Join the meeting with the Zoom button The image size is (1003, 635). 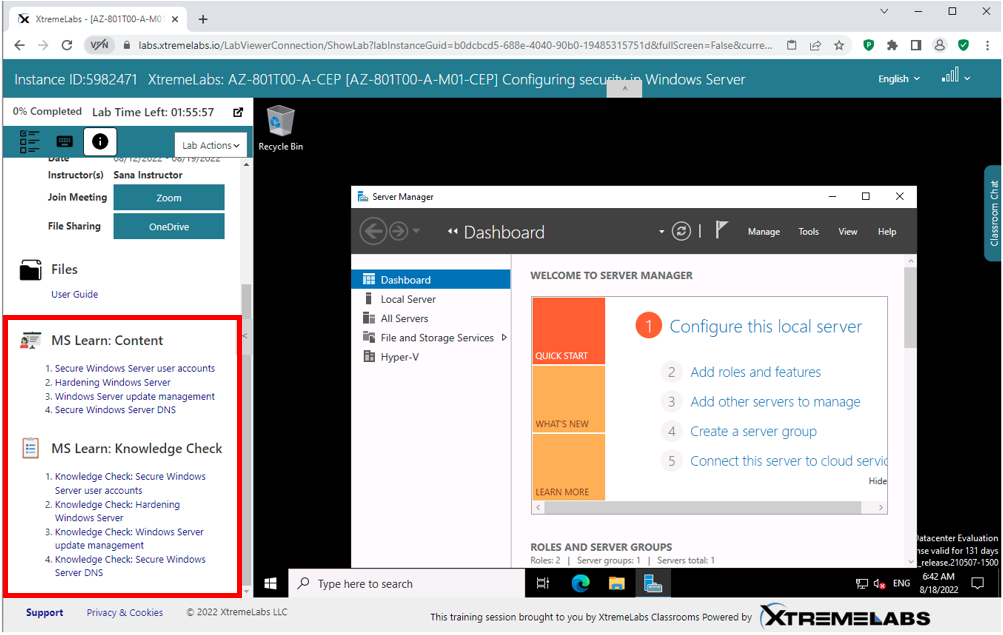point(168,198)
